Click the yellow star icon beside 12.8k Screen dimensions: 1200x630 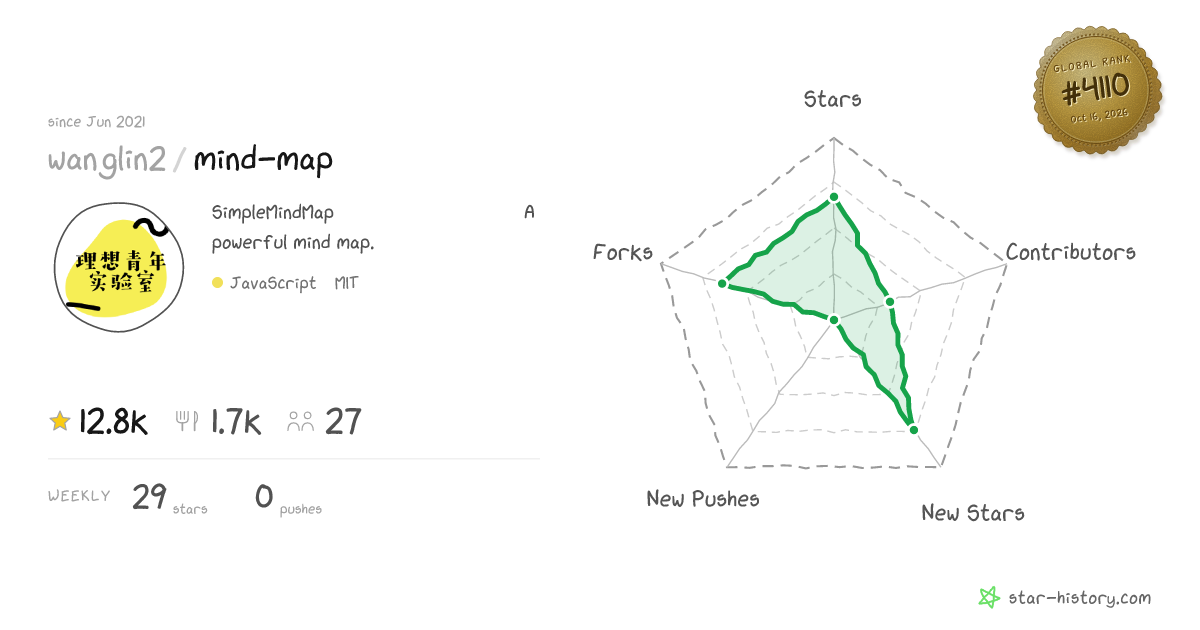[60, 421]
